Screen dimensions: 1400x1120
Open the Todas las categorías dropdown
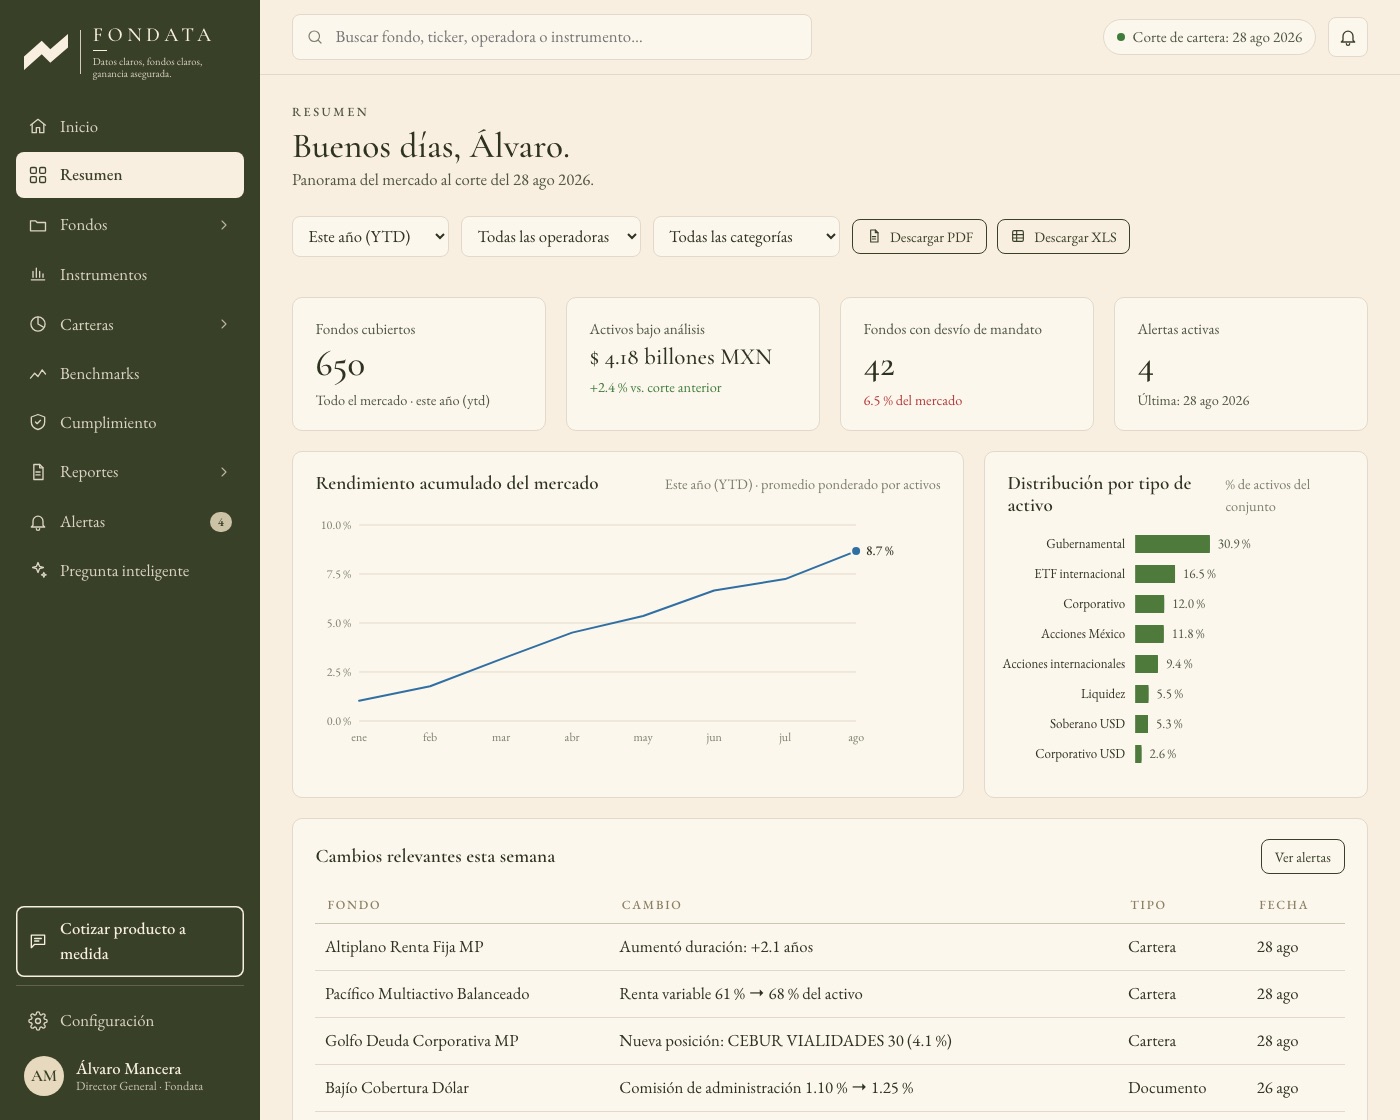coord(746,237)
